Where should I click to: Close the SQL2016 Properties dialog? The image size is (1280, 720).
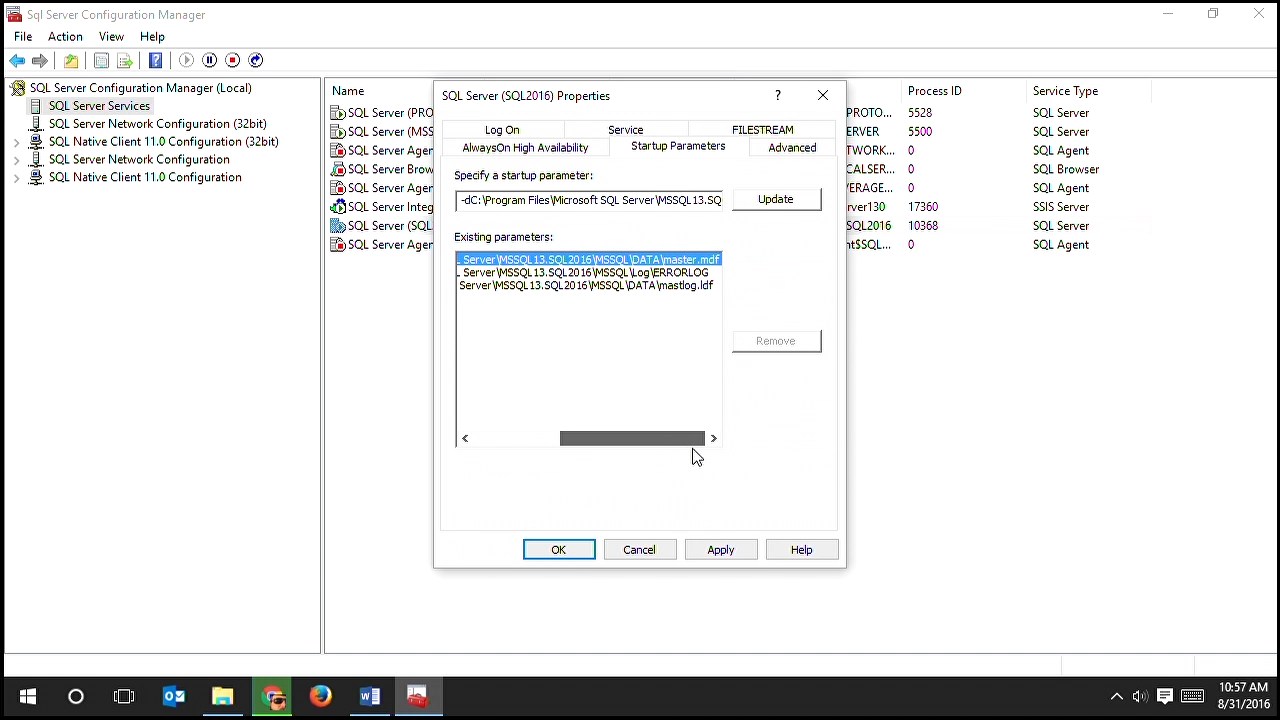pyautogui.click(x=823, y=95)
